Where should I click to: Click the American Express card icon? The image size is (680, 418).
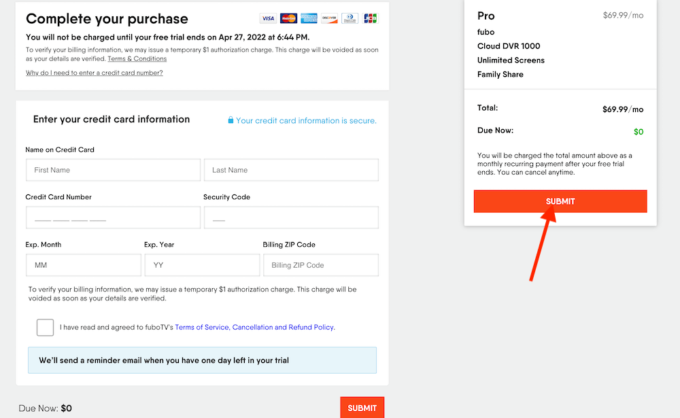tap(309, 18)
